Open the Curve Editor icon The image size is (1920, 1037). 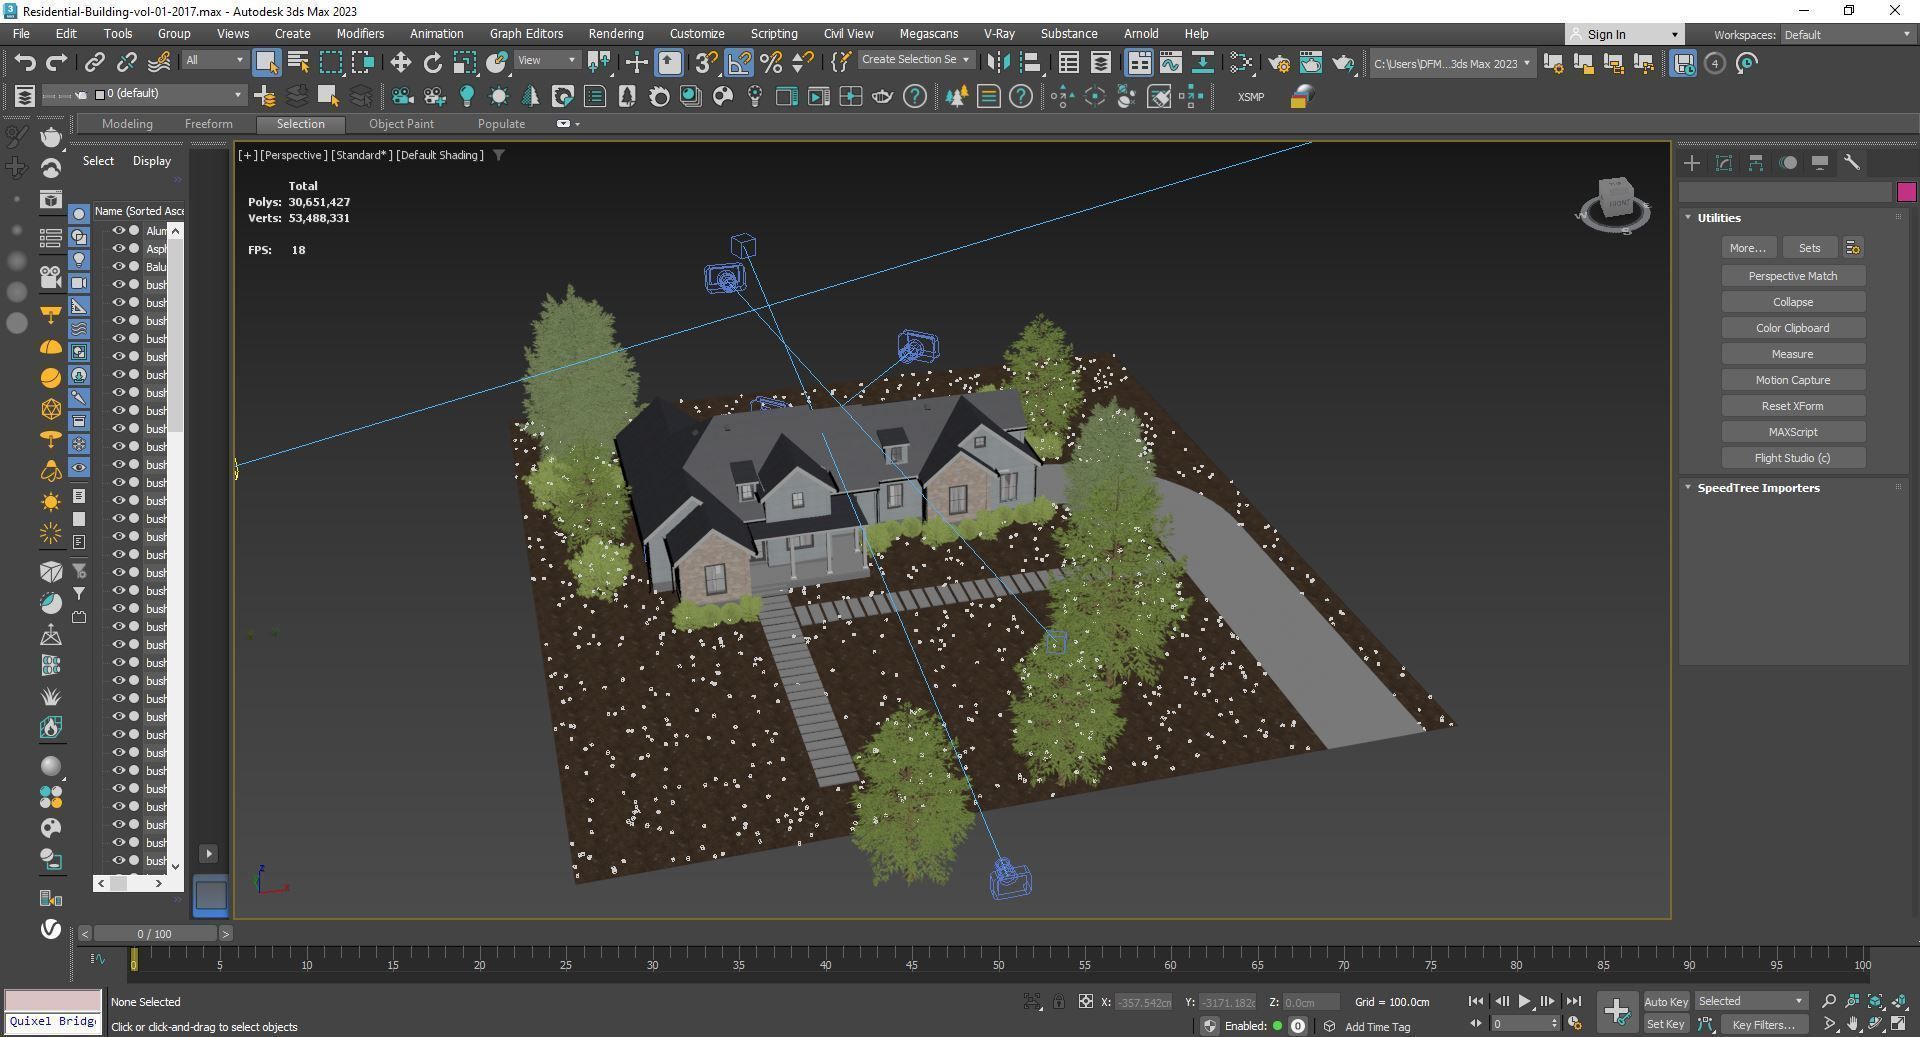[x=1170, y=63]
